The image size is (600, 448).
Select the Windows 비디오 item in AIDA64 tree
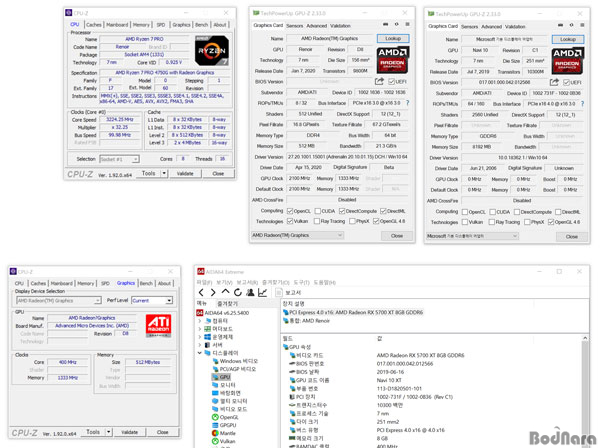(x=235, y=361)
